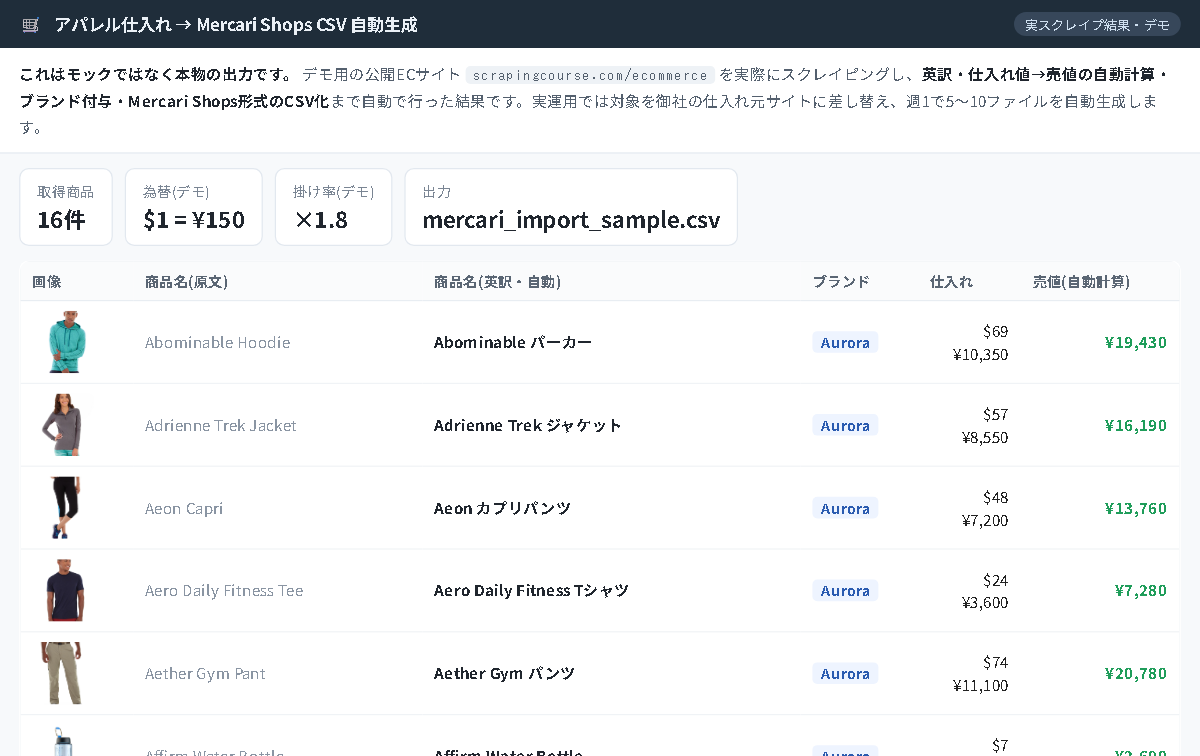Click the mercari_import_sample.csv output card

[x=571, y=207]
